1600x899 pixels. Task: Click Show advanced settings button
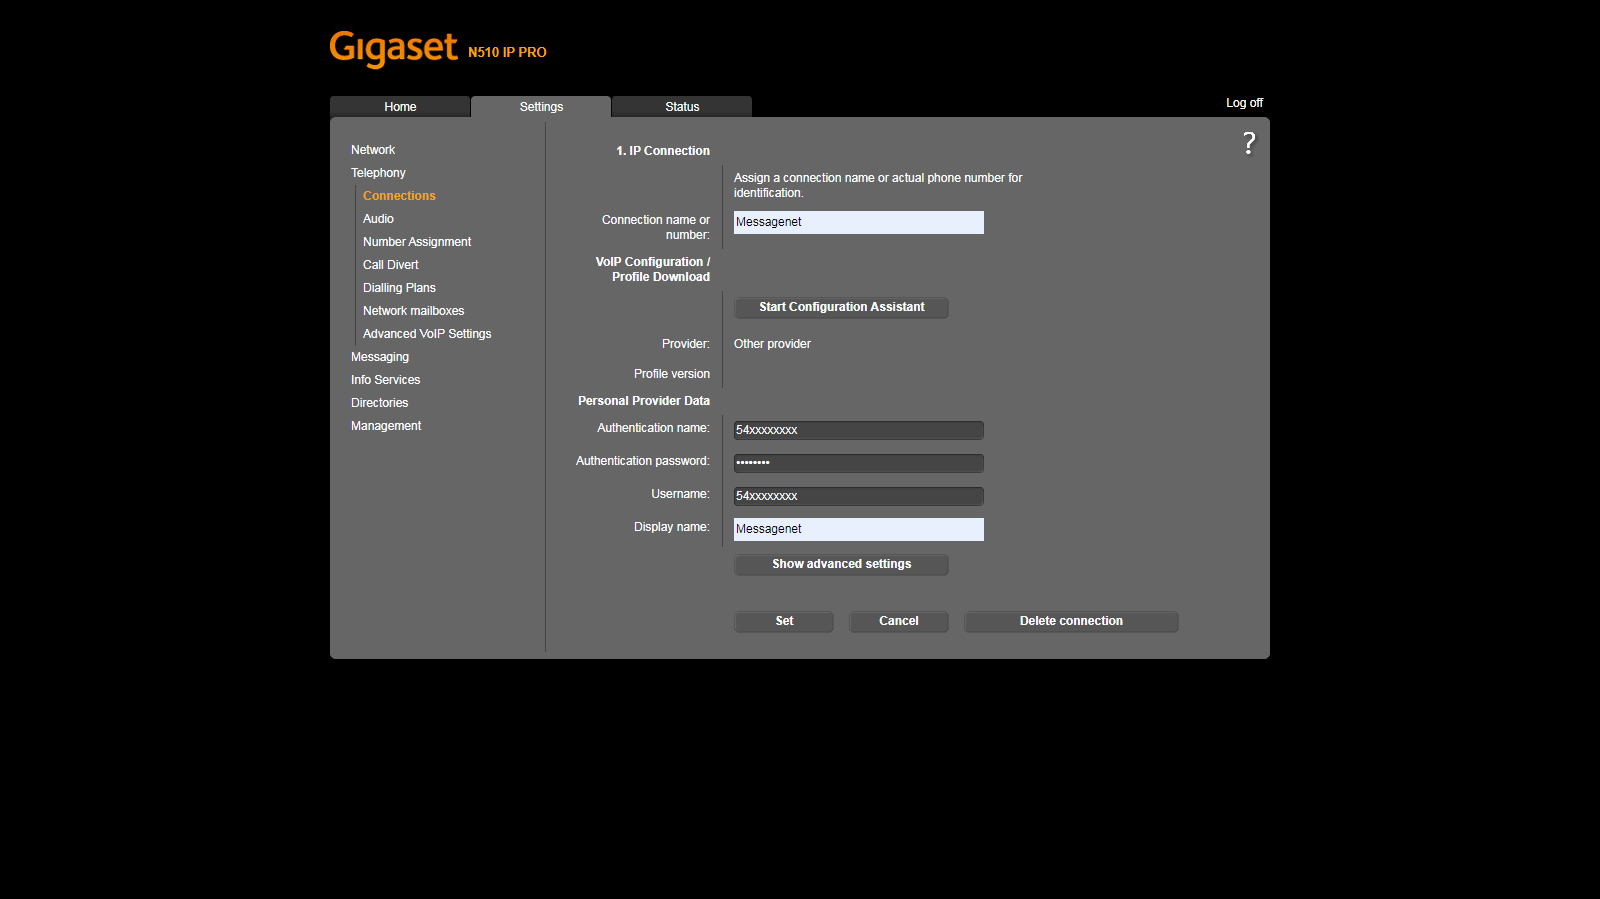pos(841,564)
